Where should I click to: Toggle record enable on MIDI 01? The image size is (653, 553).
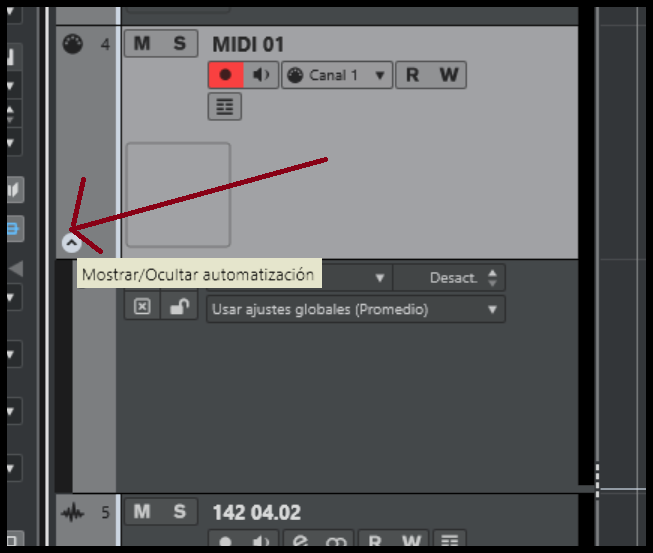click(226, 75)
